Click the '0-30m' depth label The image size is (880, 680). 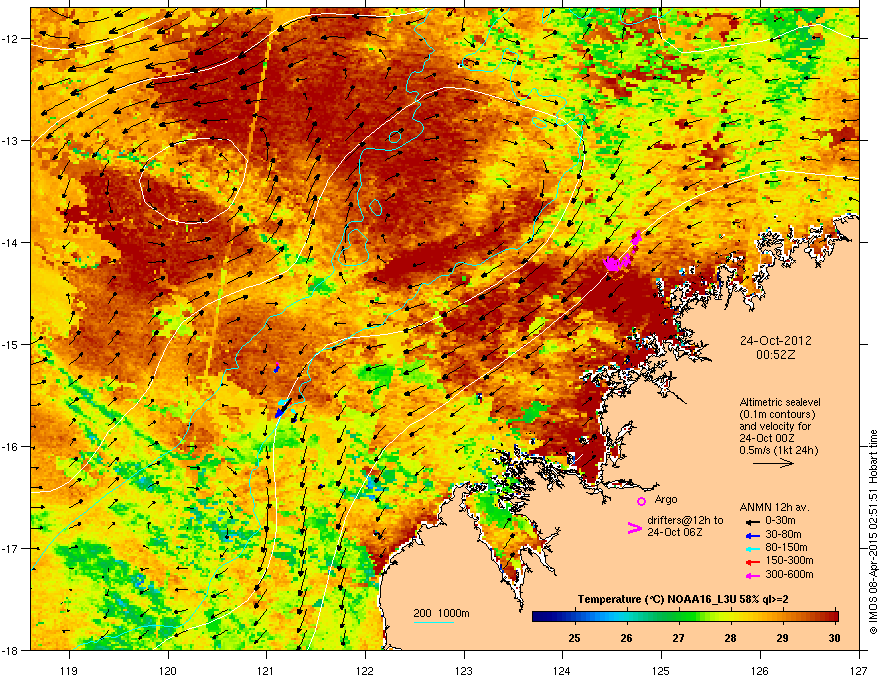click(780, 521)
